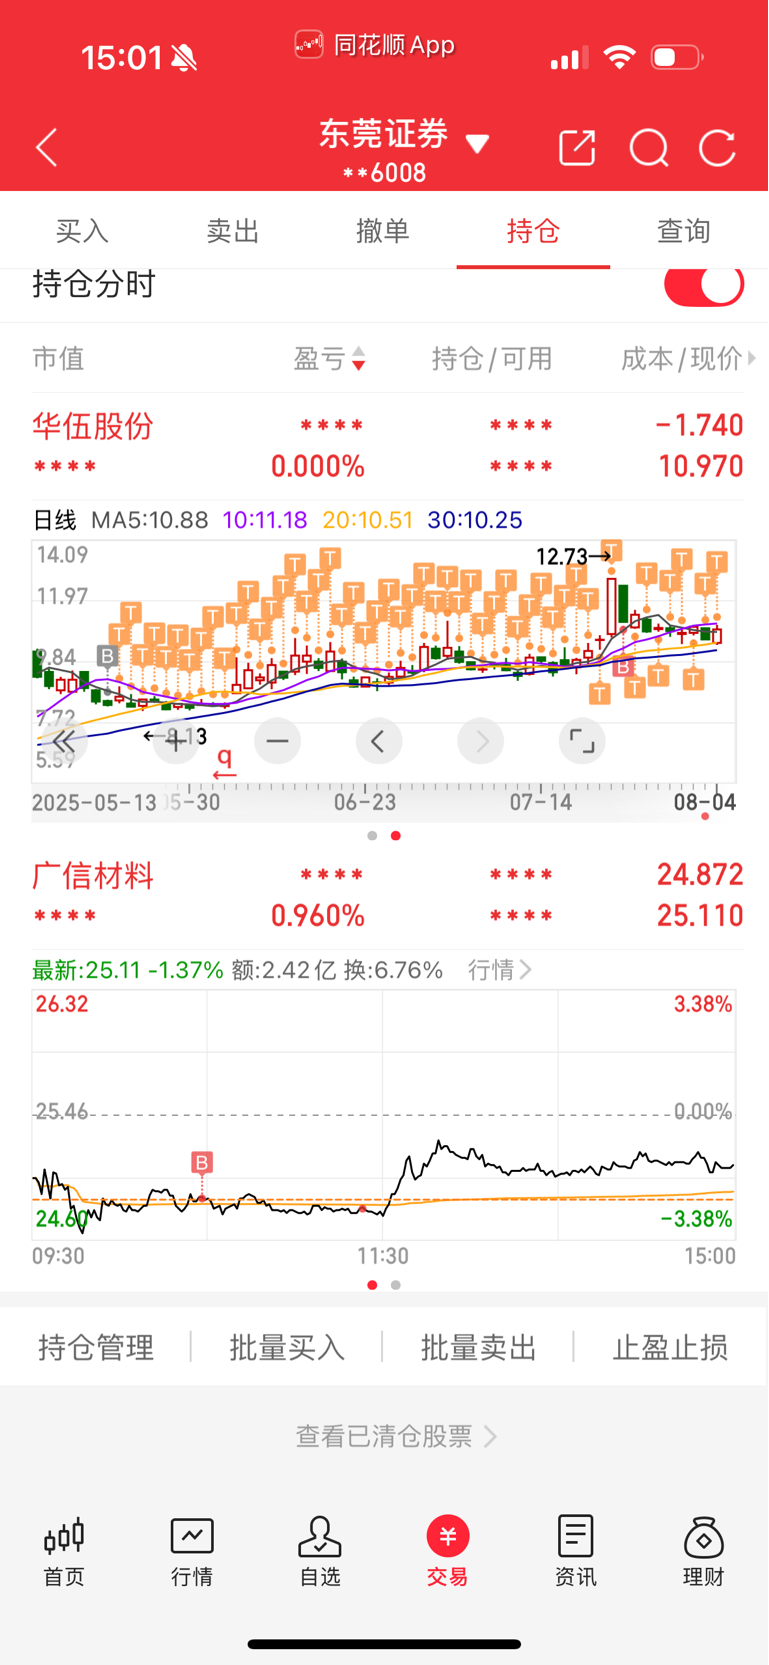
Task: Expand the 成本/现价 column arrow
Action: pyautogui.click(x=752, y=358)
